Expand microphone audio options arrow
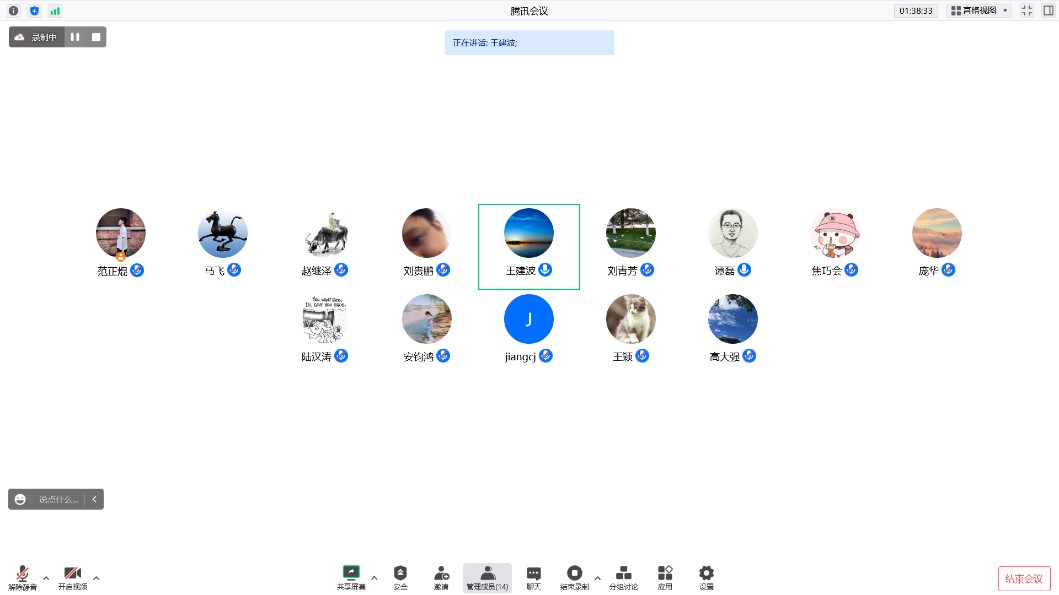The height and width of the screenshot is (595, 1059). click(46, 578)
